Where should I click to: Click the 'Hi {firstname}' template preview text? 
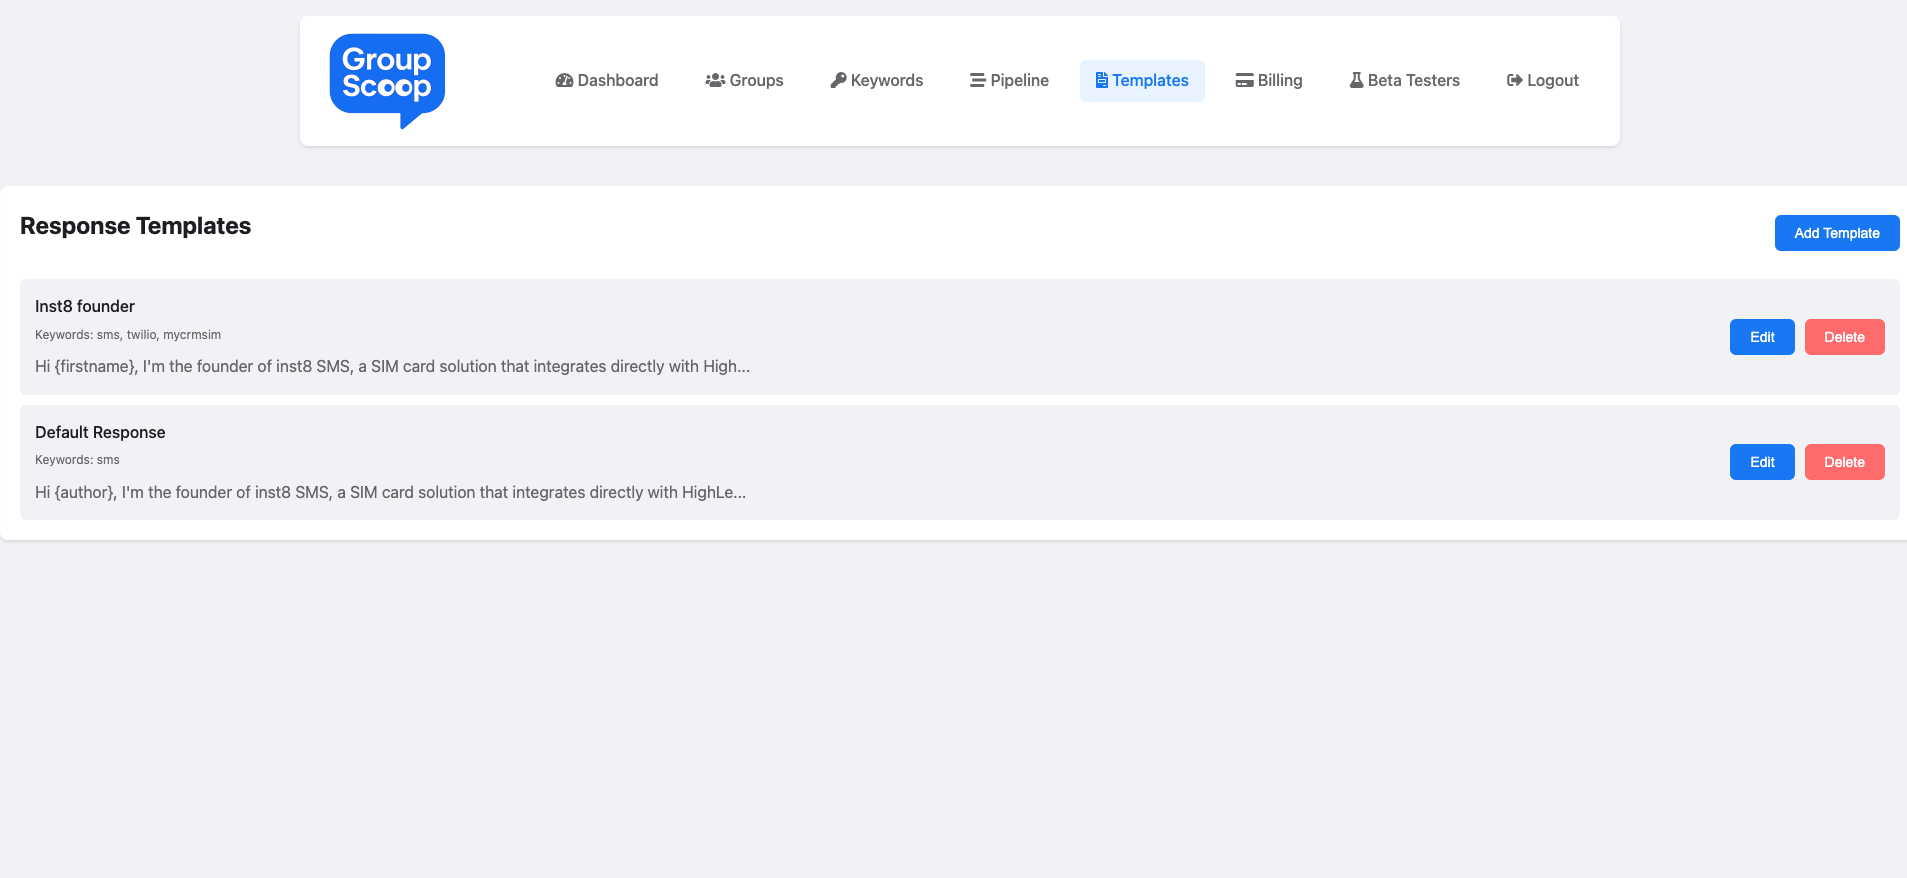(x=392, y=367)
